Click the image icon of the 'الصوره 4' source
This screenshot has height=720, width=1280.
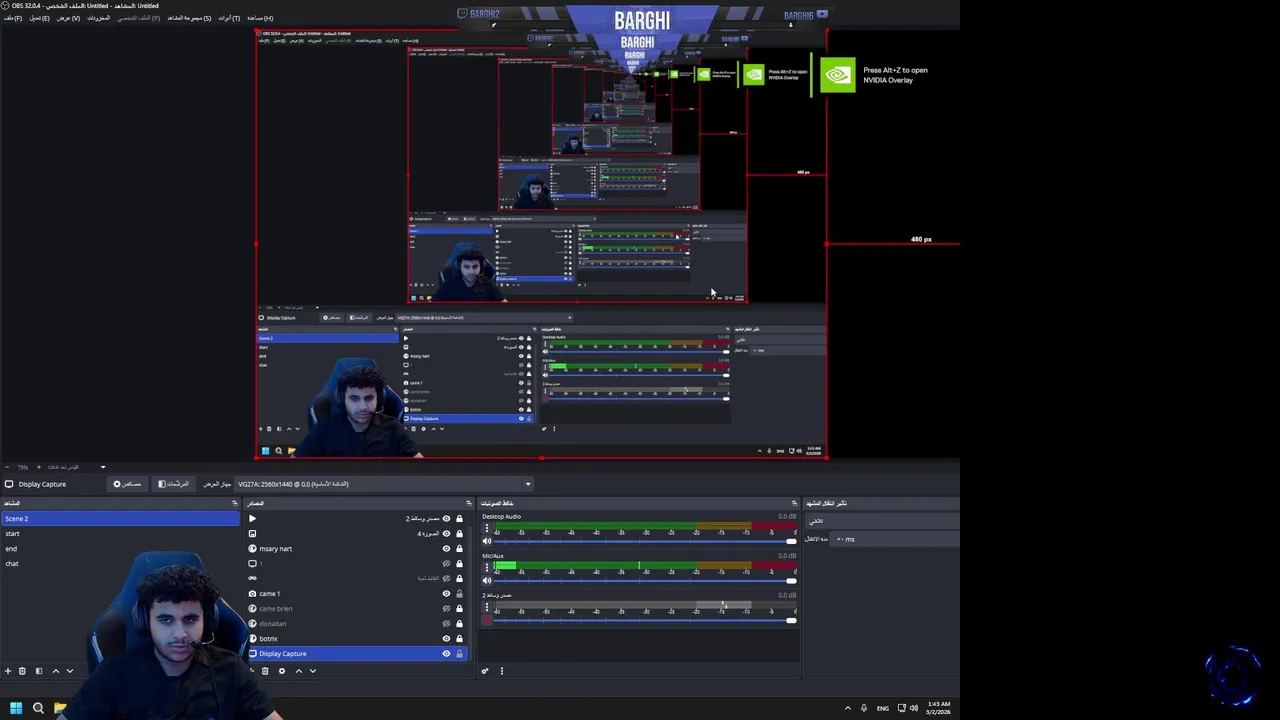coord(252,533)
